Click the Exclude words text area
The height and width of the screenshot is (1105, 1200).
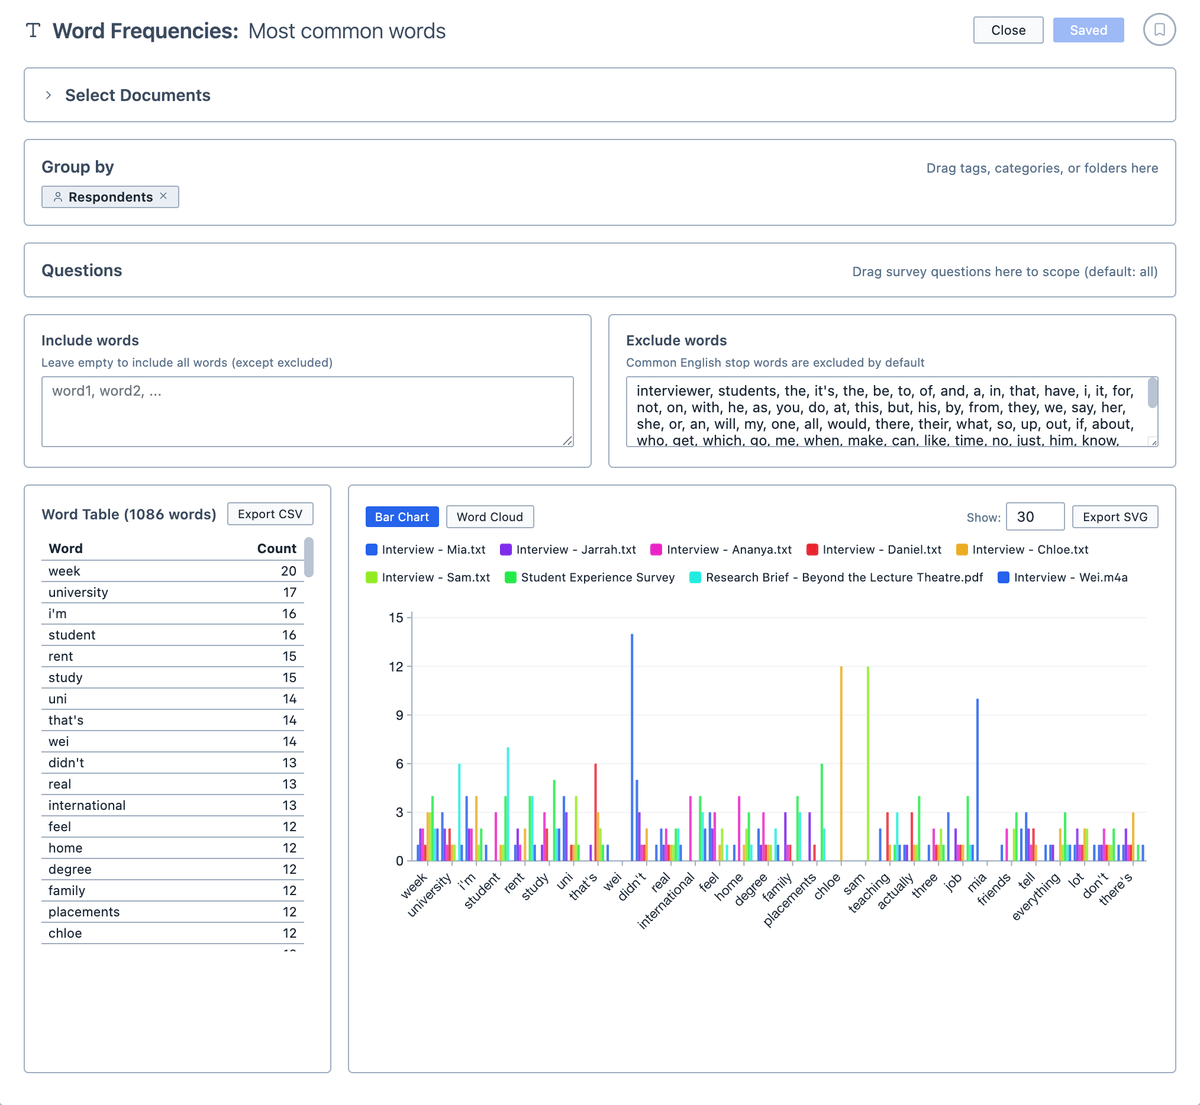pyautogui.click(x=892, y=411)
